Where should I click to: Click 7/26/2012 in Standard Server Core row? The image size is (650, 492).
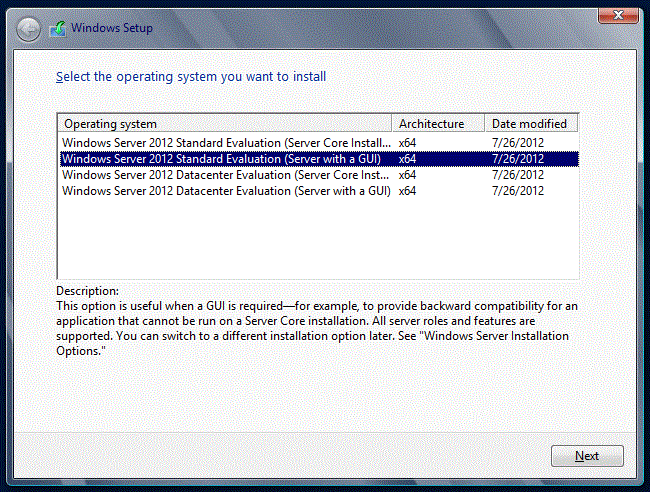click(x=518, y=143)
